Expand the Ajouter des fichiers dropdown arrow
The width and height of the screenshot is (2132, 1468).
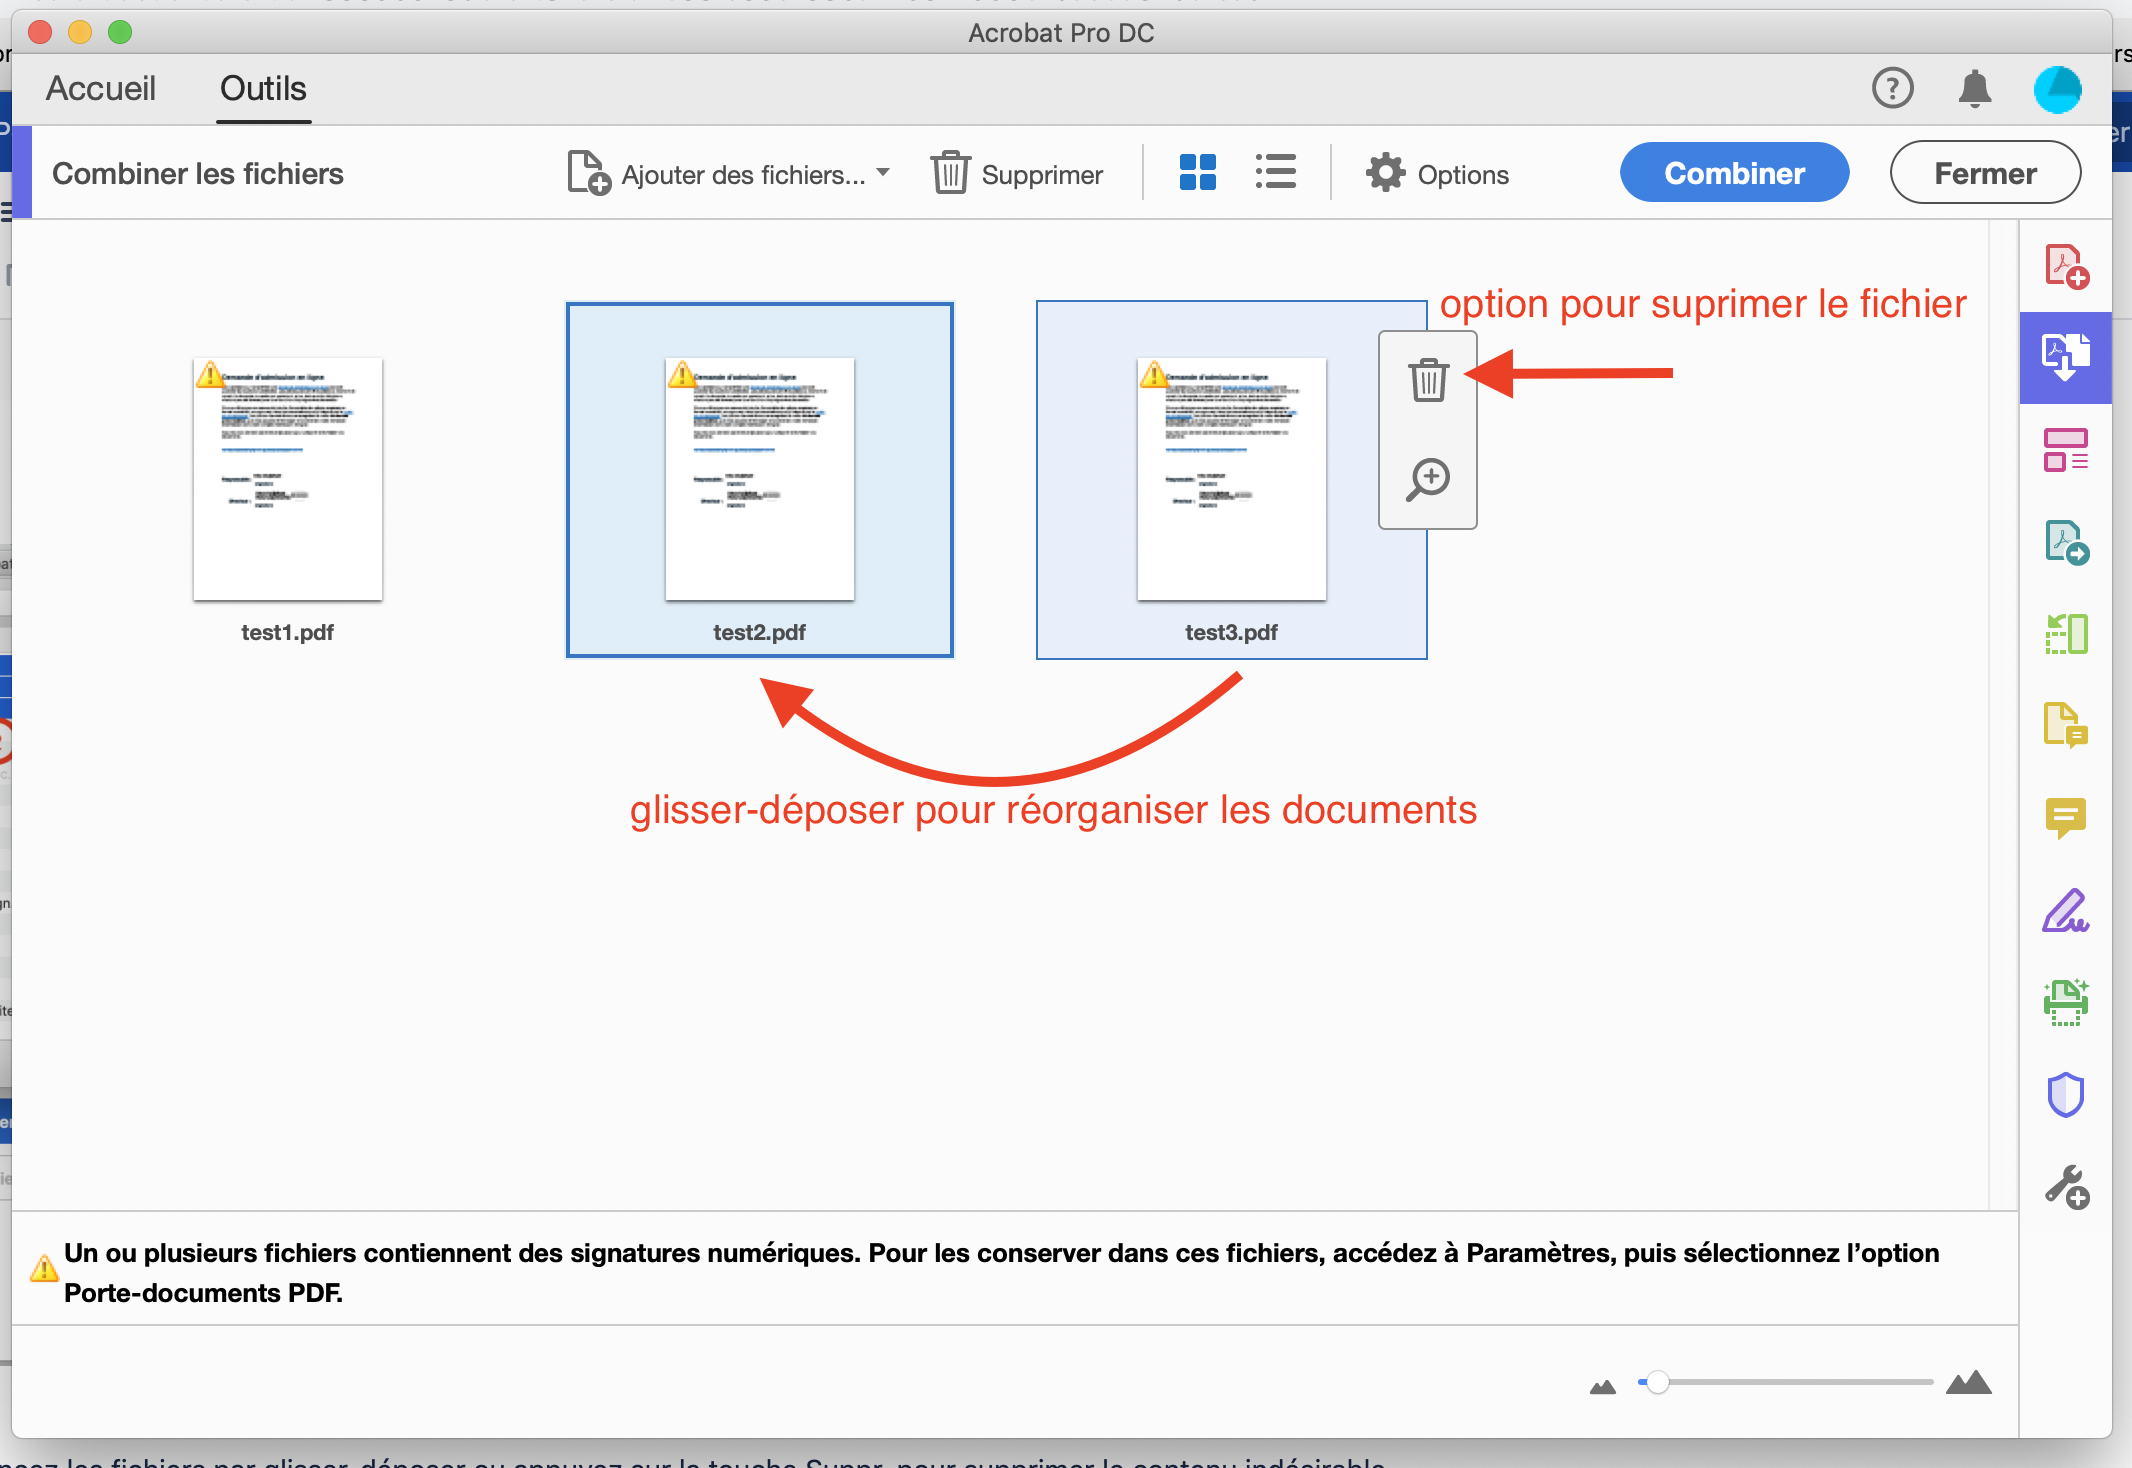pos(883,173)
